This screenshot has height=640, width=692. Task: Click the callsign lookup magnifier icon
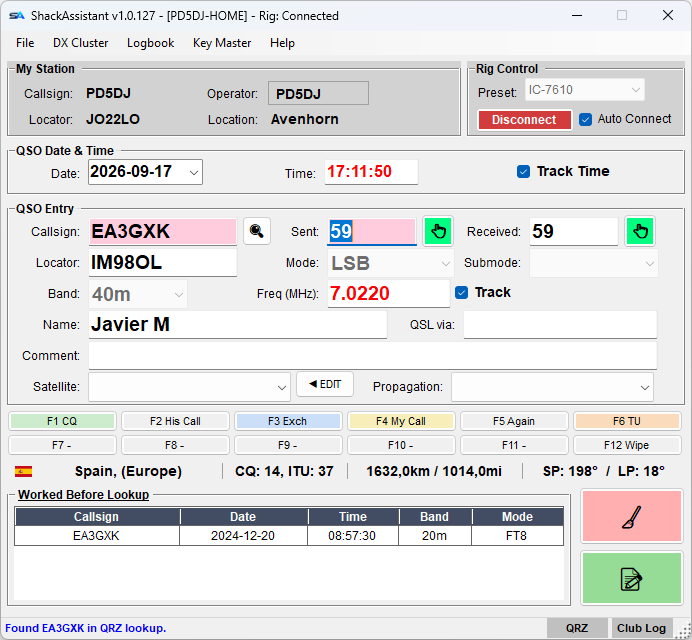point(256,231)
